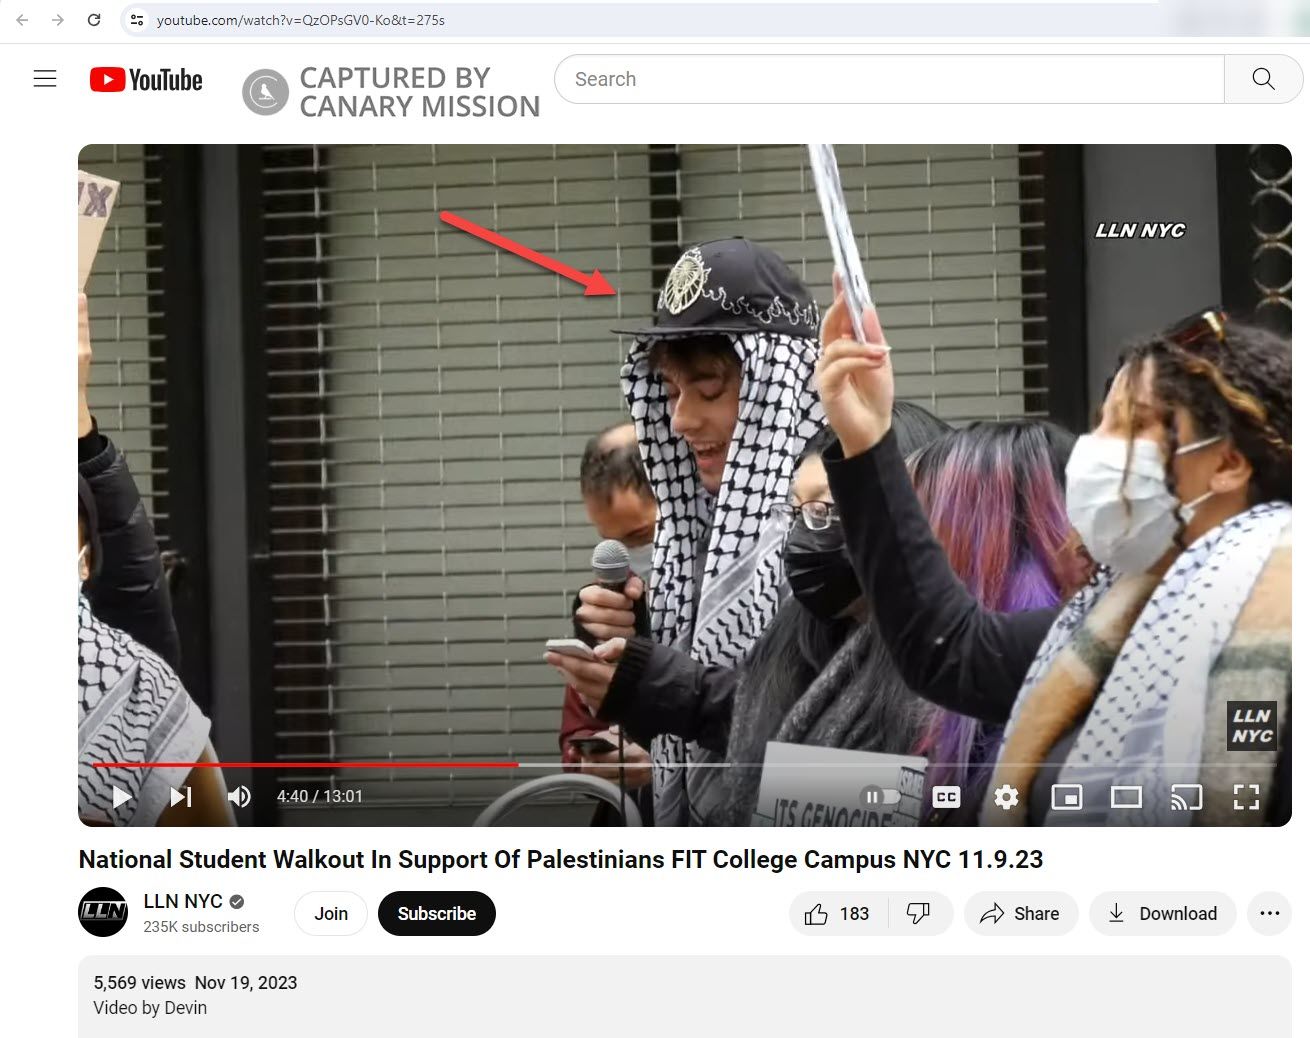Click the YouTube home logo

[x=146, y=80]
